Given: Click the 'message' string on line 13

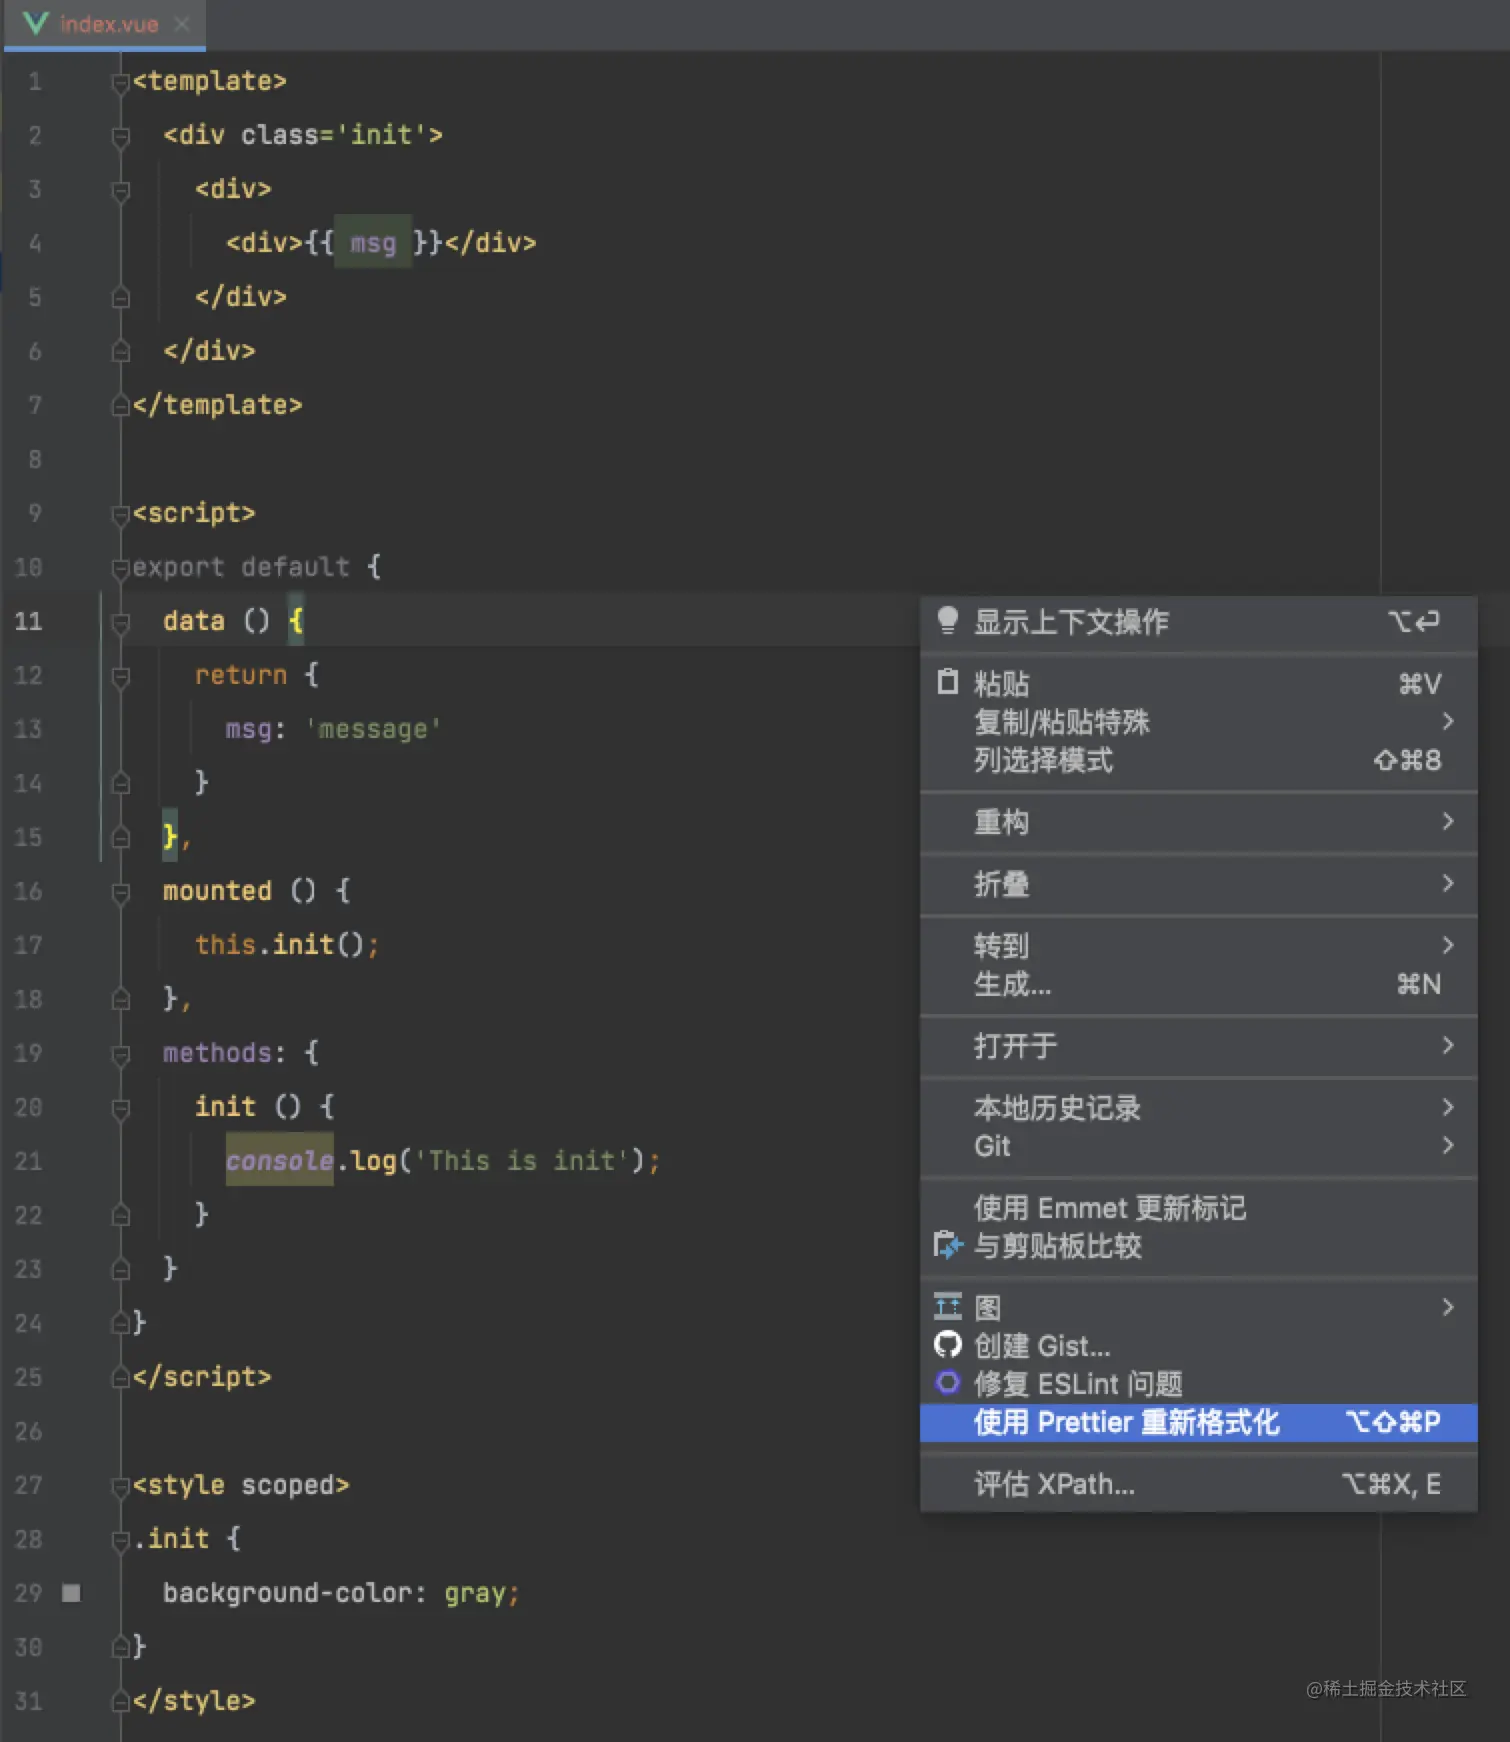Looking at the screenshot, I should coord(373,729).
